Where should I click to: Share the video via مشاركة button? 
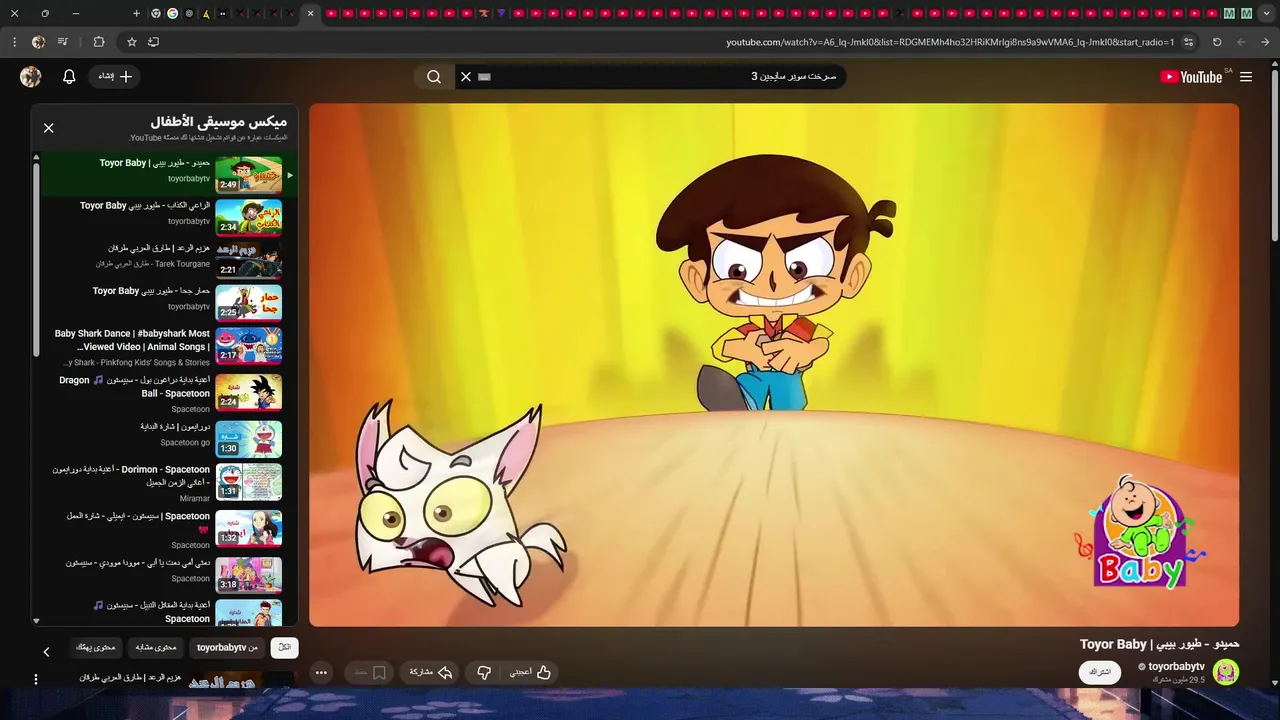(431, 673)
